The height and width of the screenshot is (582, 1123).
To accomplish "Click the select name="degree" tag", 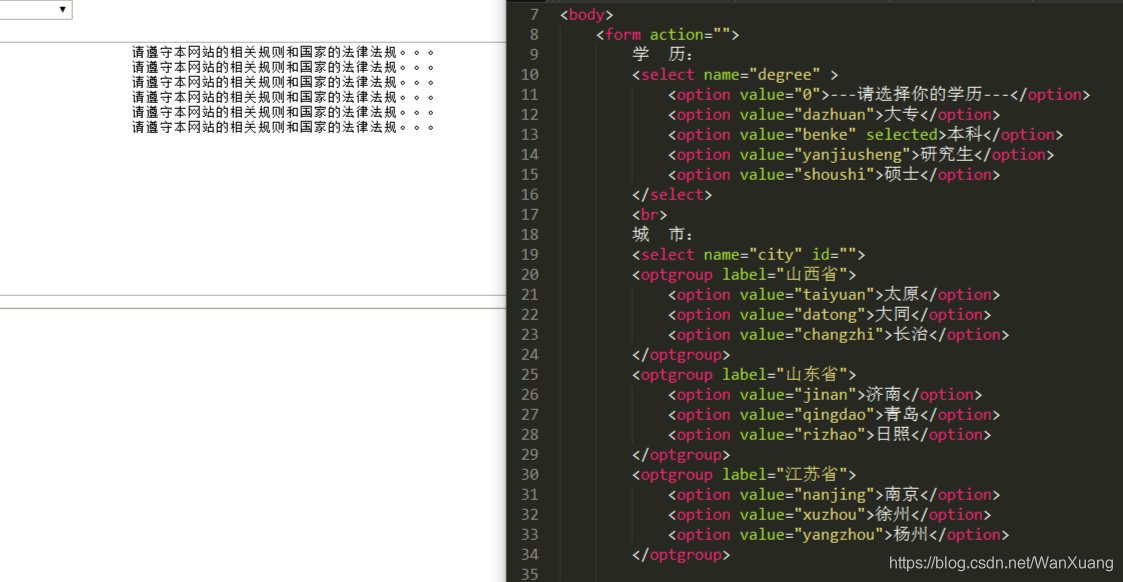I will pyautogui.click(x=734, y=74).
